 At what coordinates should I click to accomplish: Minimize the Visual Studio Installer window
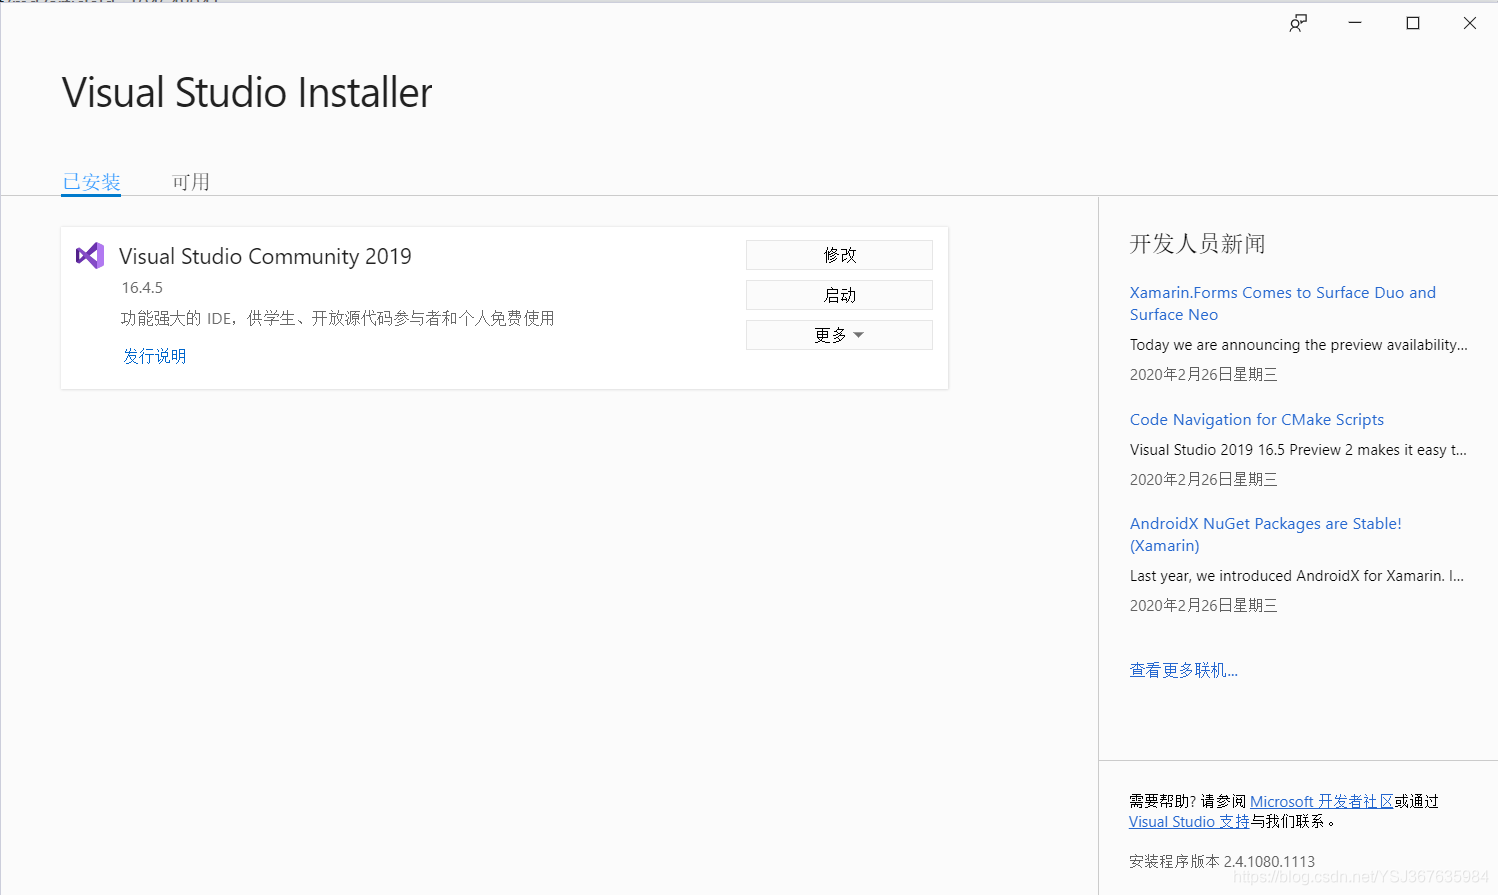1355,23
